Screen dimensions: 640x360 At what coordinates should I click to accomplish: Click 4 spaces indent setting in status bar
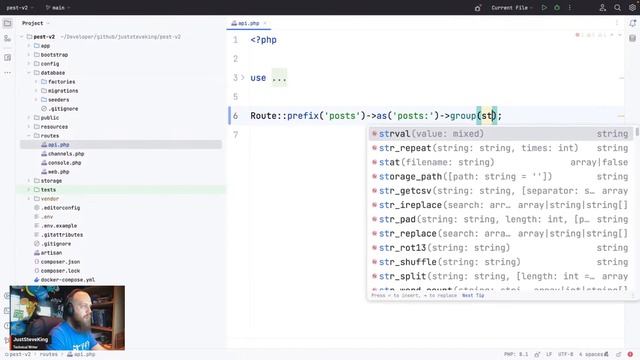(591, 354)
